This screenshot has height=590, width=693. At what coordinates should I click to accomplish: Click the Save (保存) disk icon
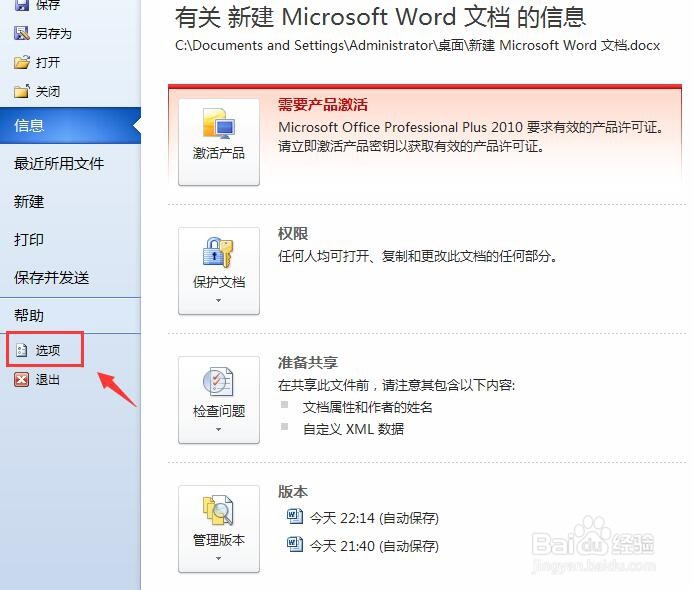22,5
